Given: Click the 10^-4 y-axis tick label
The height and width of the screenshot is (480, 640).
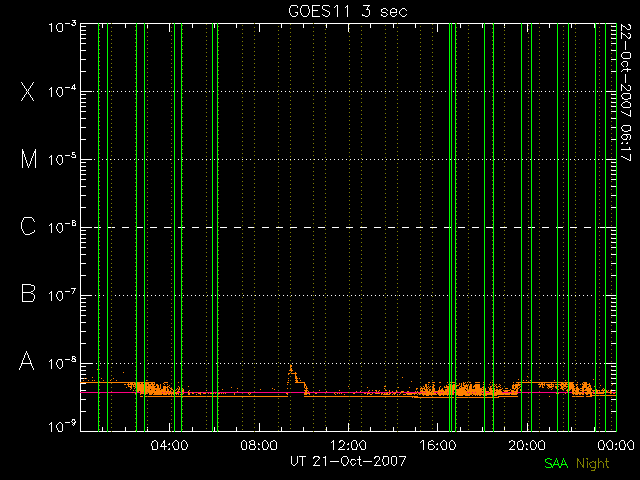Looking at the screenshot, I should point(62,91).
